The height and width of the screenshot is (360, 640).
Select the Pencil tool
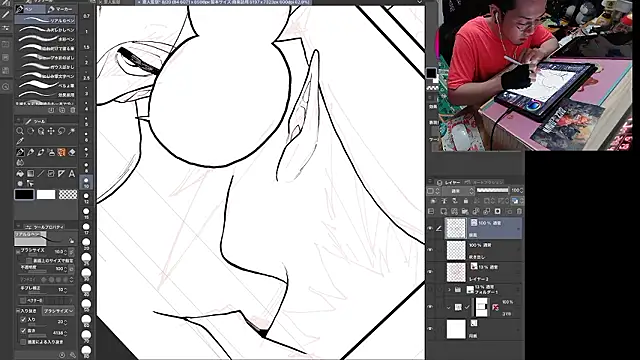[x=30, y=152]
